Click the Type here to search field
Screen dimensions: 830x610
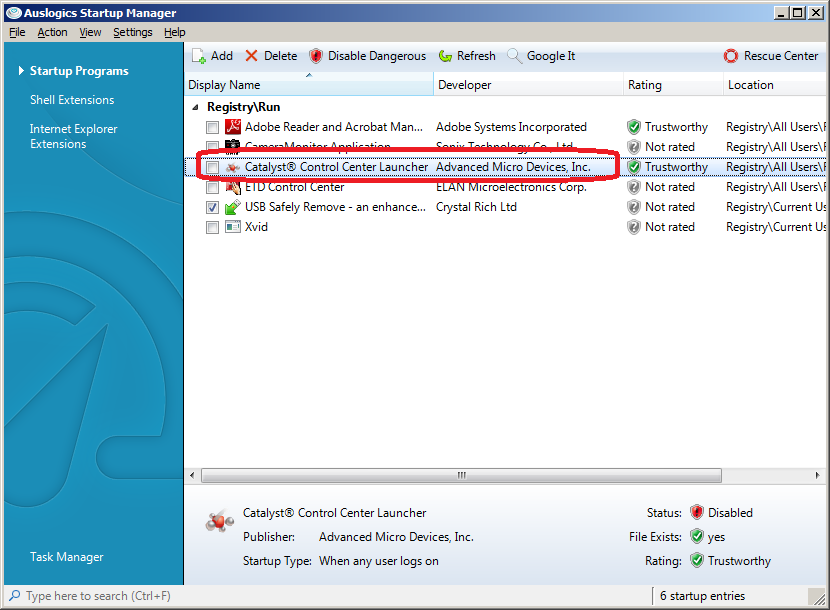(x=98, y=596)
